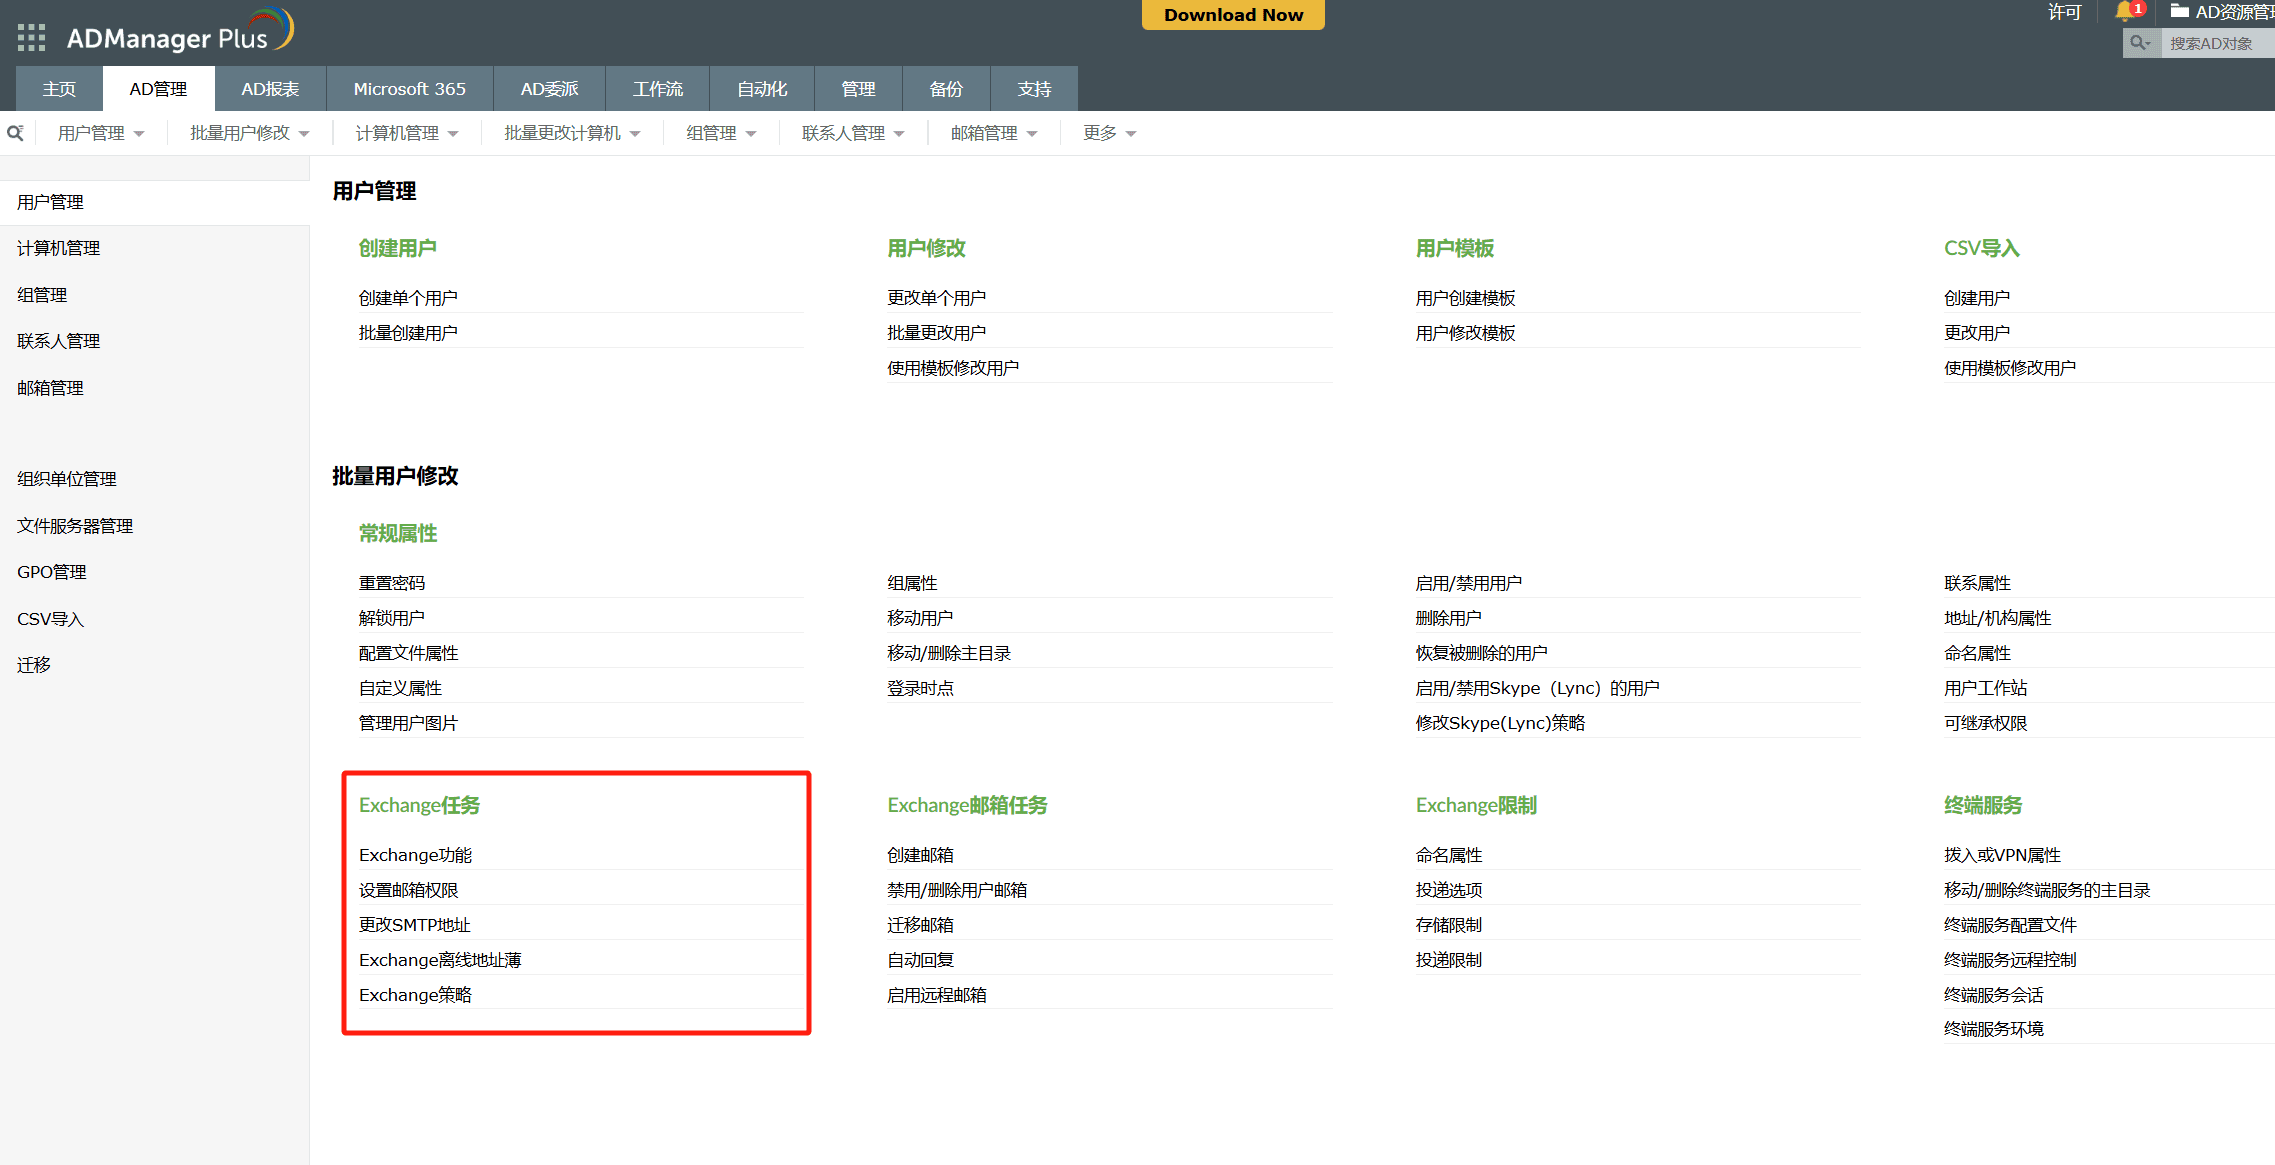Click the Exchange功能 link
The image size is (2275, 1165).
point(415,855)
